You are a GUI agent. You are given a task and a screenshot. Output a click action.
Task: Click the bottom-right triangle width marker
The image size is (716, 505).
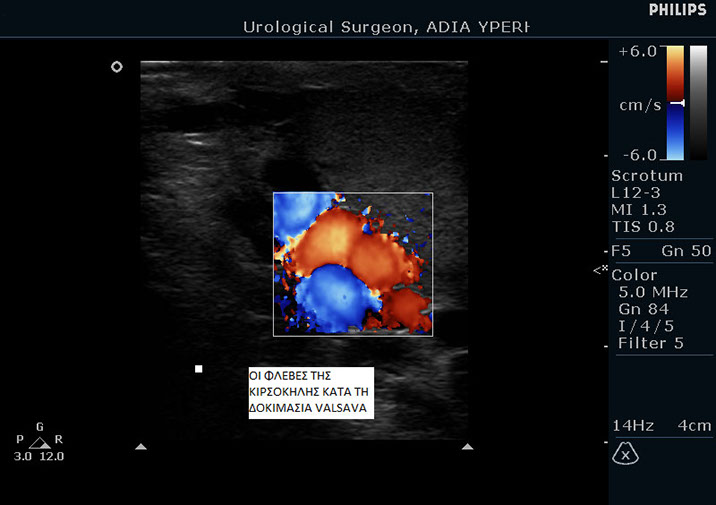tap(467, 447)
